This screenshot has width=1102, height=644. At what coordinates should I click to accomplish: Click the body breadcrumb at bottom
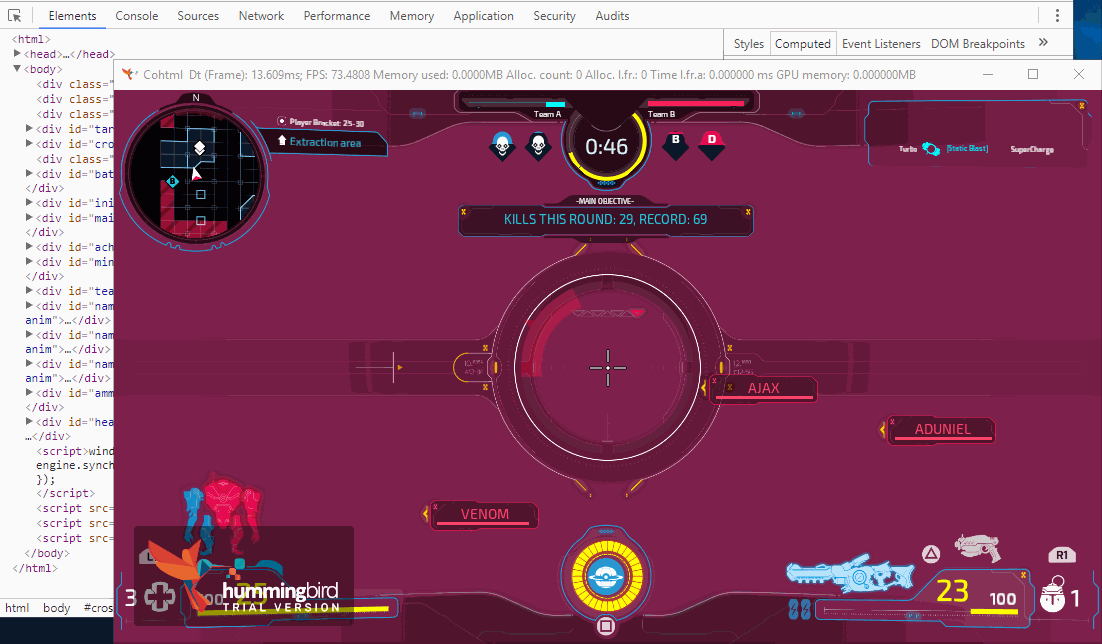click(56, 608)
